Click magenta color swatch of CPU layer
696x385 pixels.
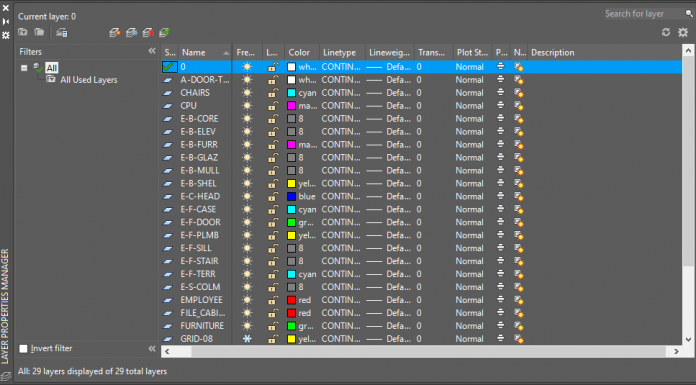(x=291, y=106)
